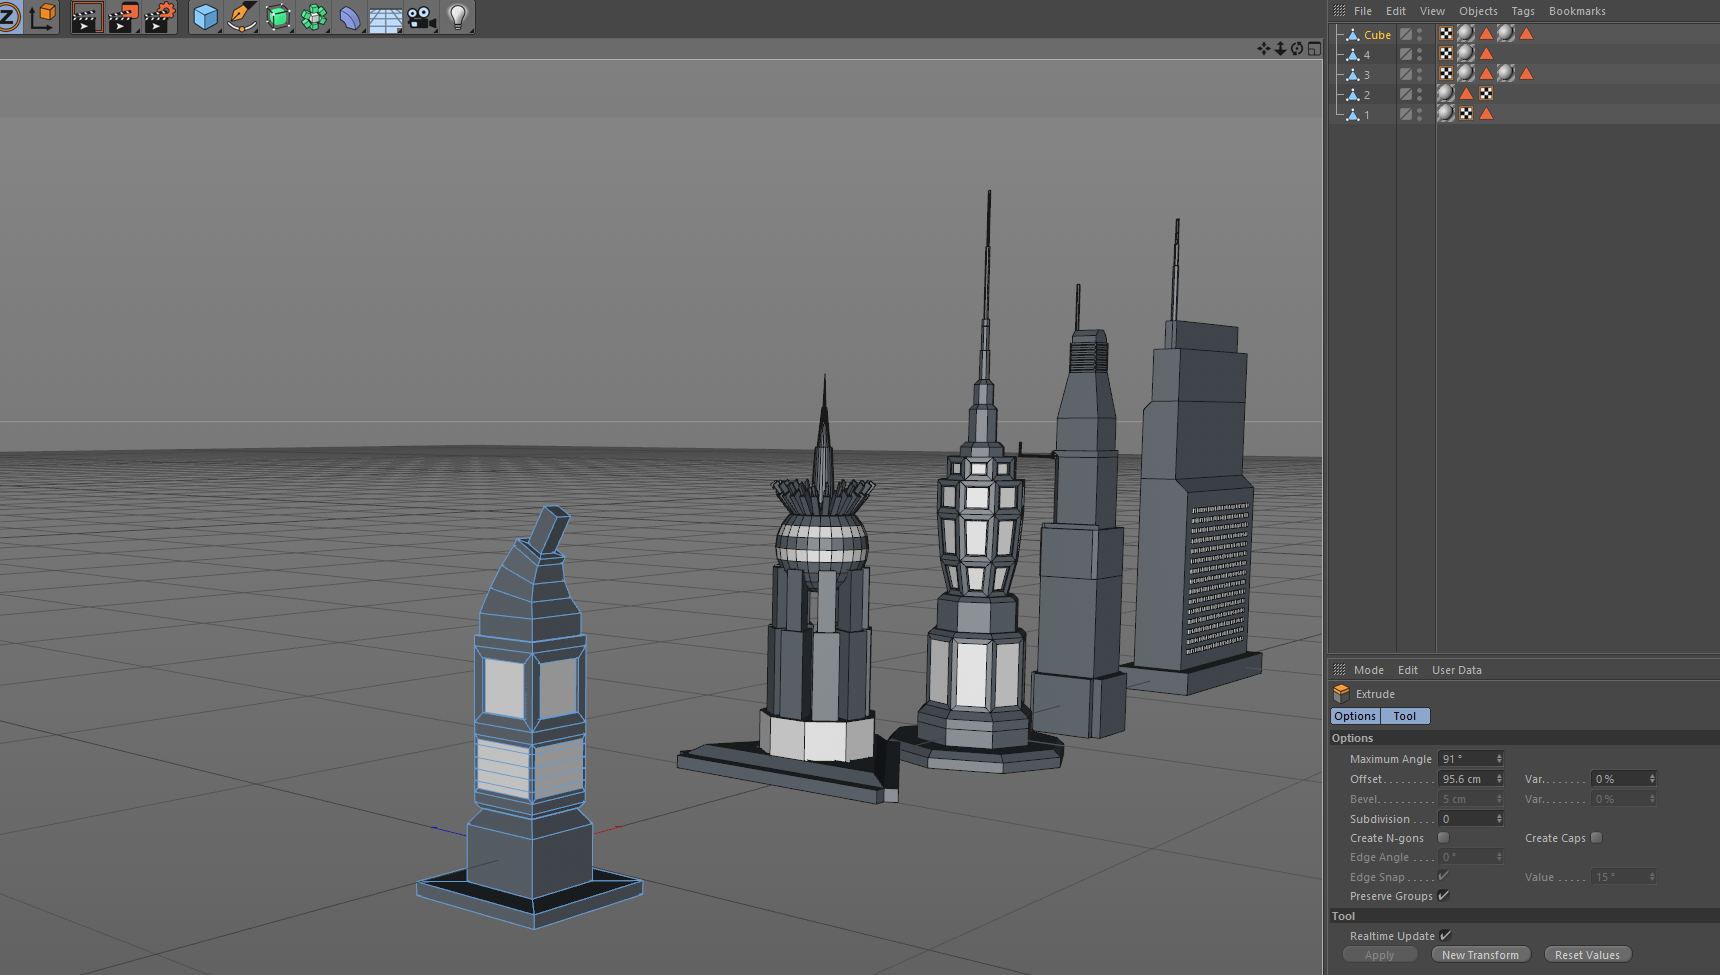The width and height of the screenshot is (1720, 975).
Task: Toggle Realtime Update checkbox
Action: click(x=1445, y=935)
